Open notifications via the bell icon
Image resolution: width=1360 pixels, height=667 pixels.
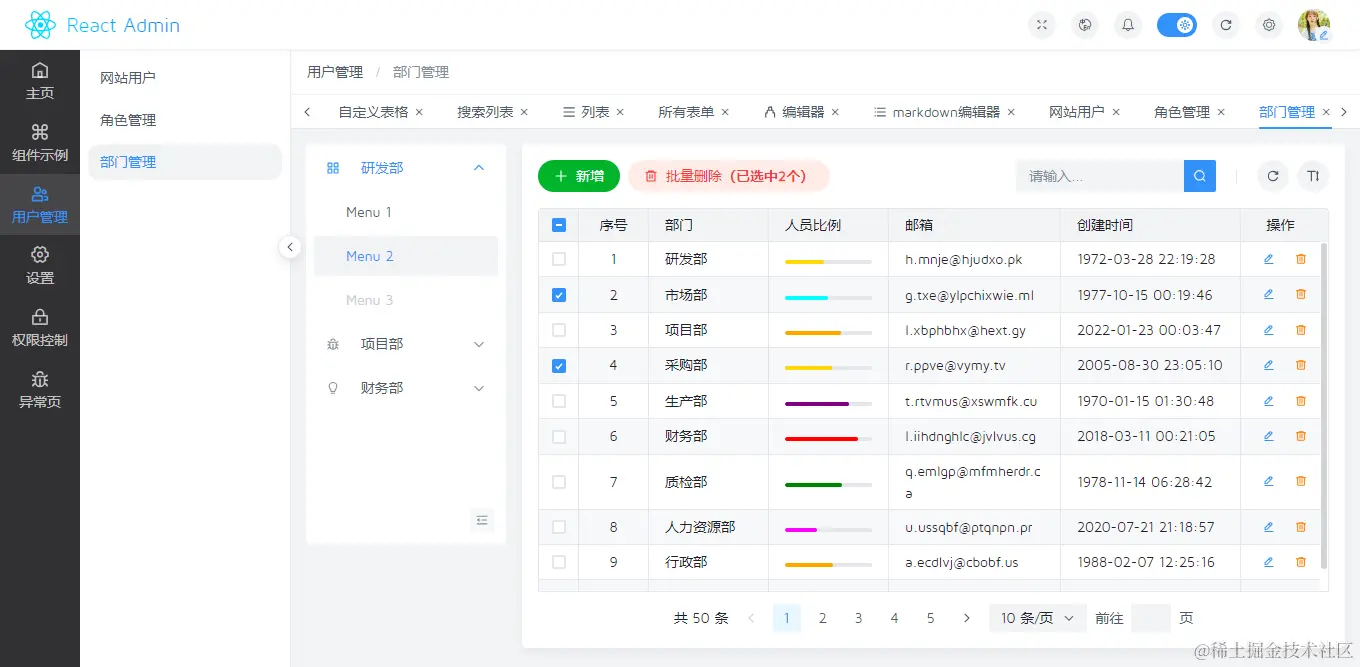(1128, 25)
